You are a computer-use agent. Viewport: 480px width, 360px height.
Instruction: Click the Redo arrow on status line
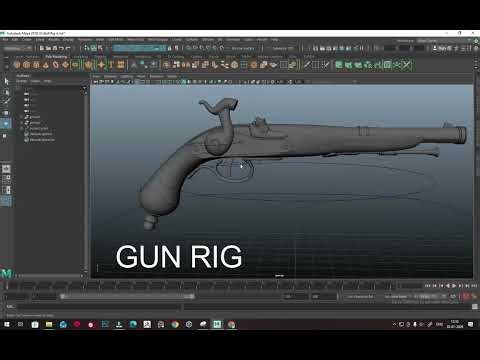click(68, 48)
